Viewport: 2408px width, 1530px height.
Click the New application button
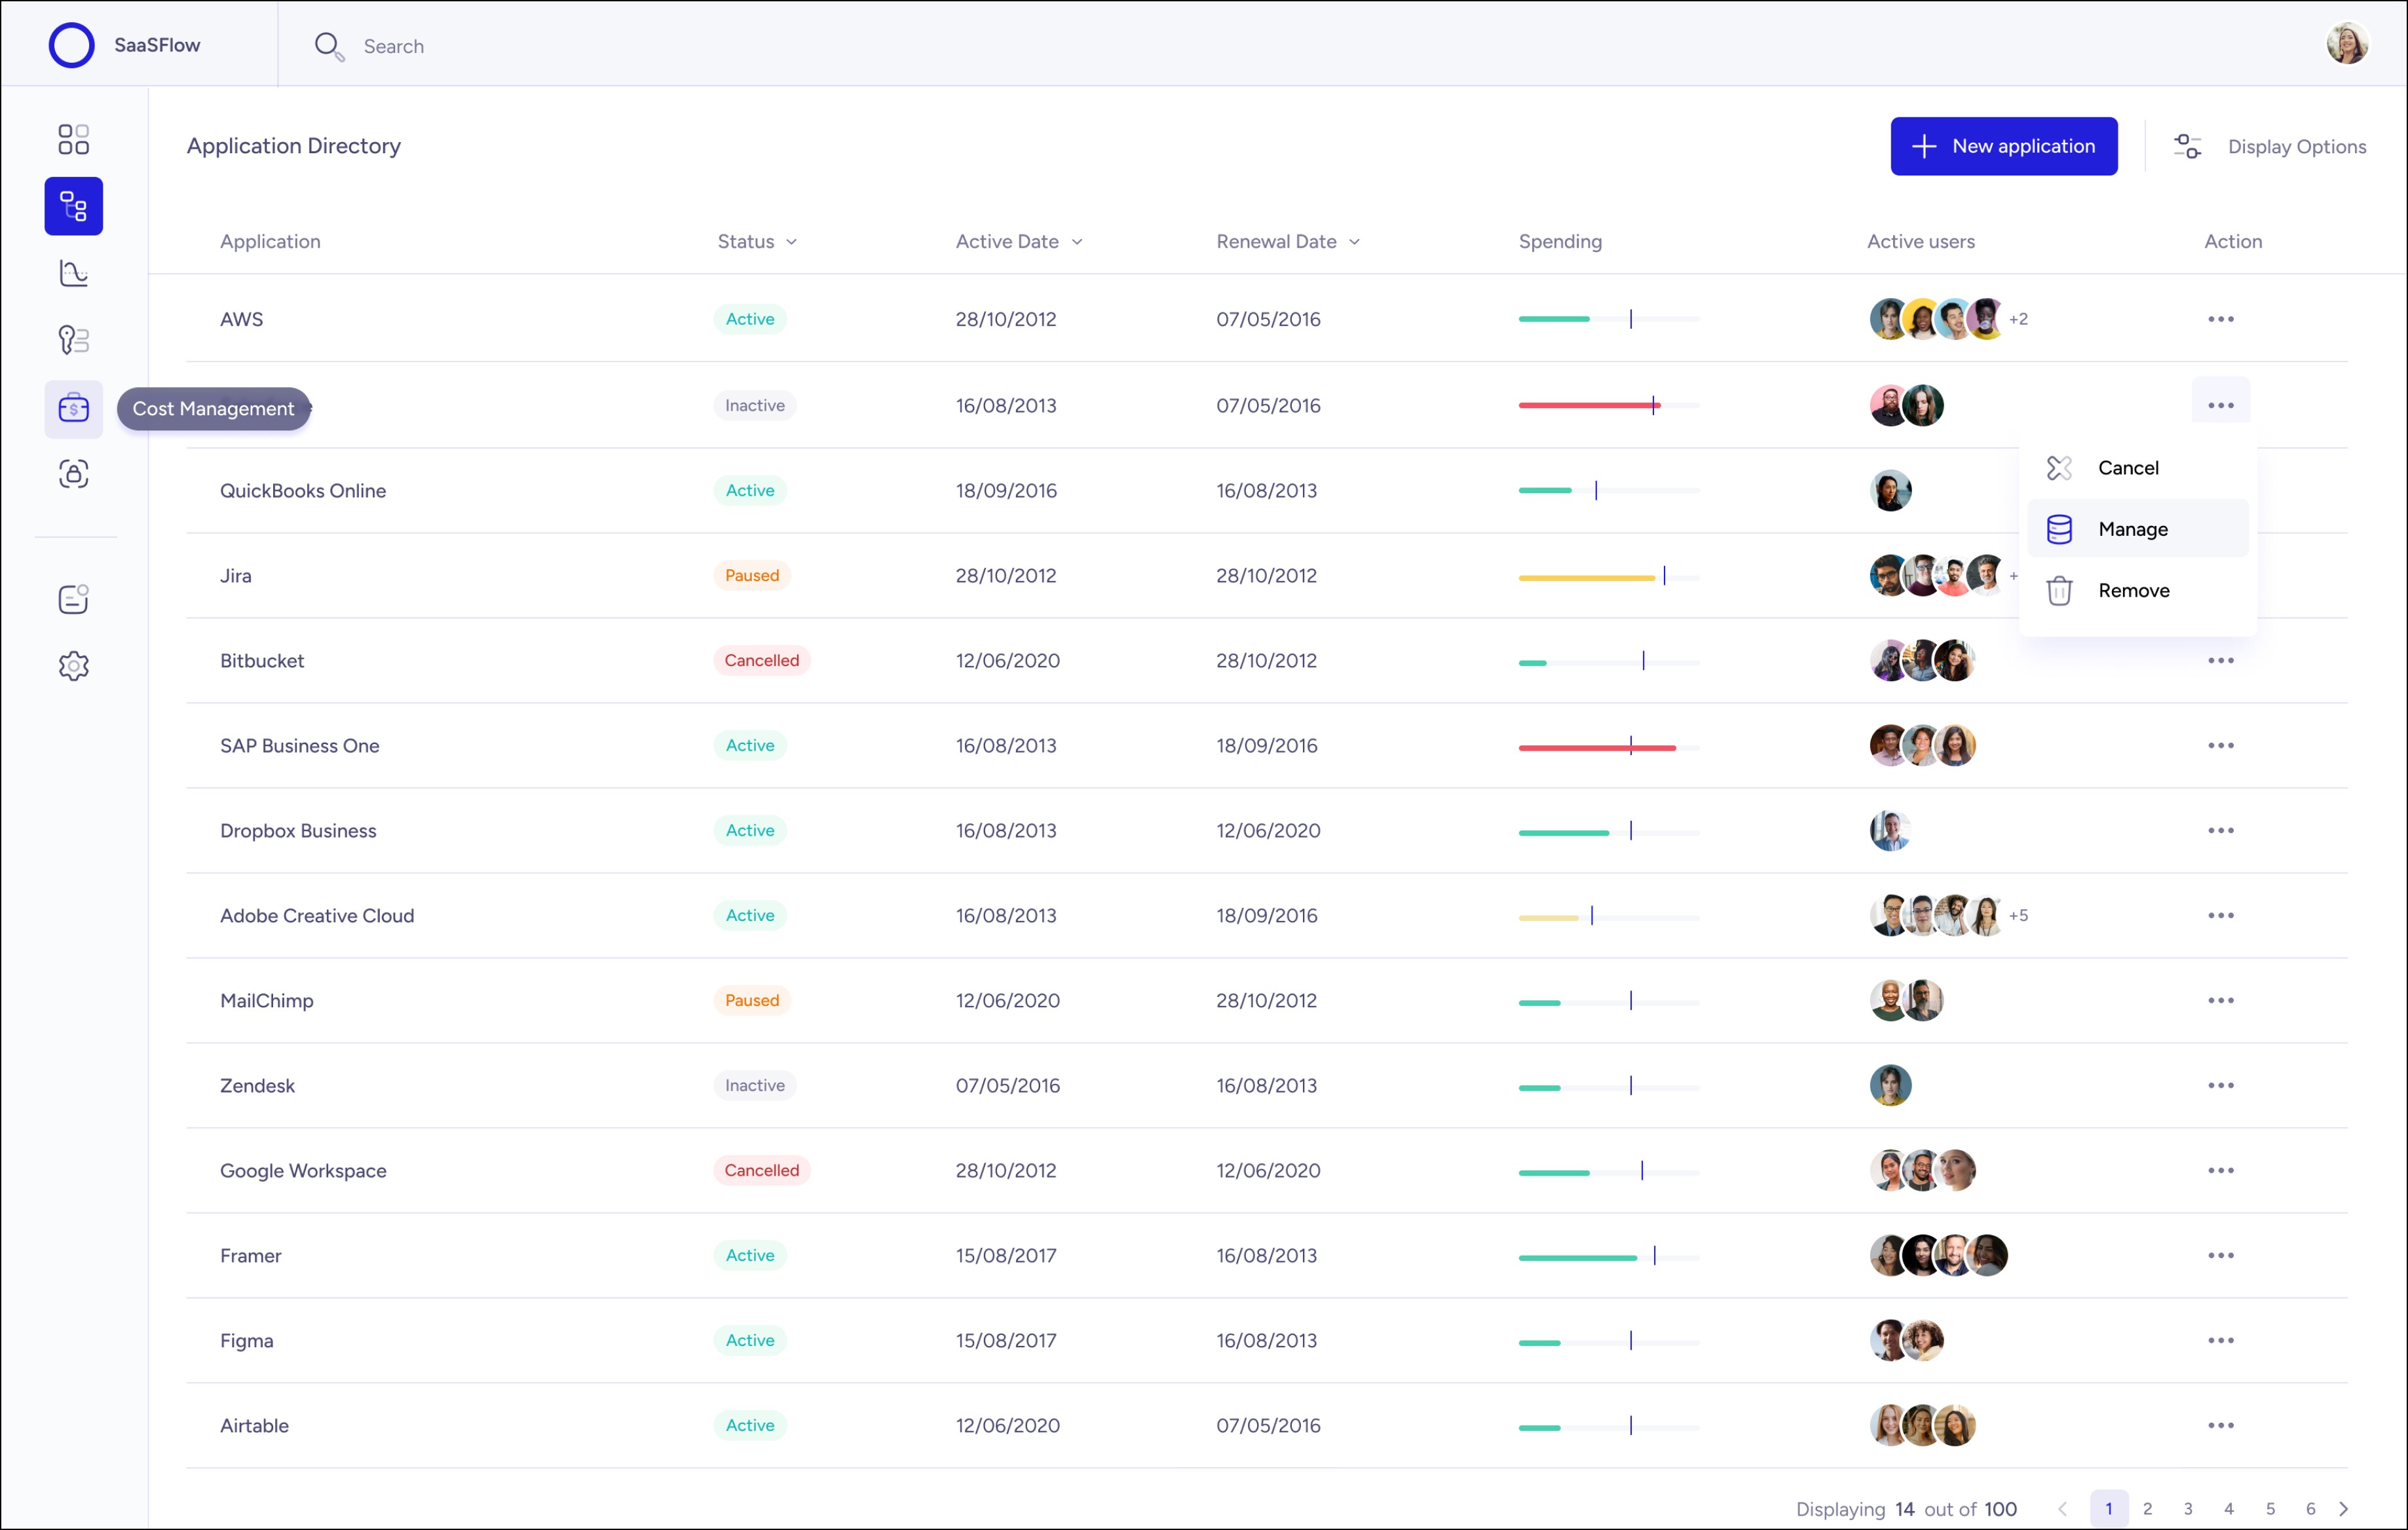(2004, 146)
